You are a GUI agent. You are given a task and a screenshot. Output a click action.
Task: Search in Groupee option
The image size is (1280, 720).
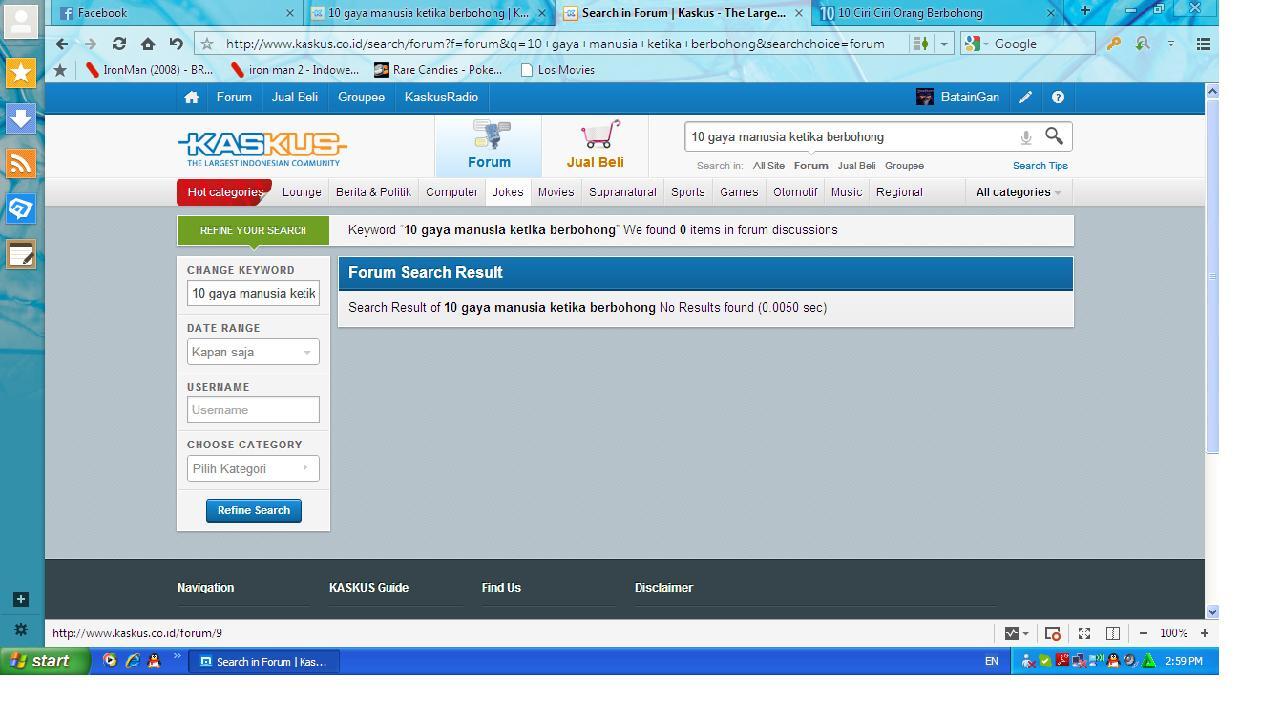(904, 166)
